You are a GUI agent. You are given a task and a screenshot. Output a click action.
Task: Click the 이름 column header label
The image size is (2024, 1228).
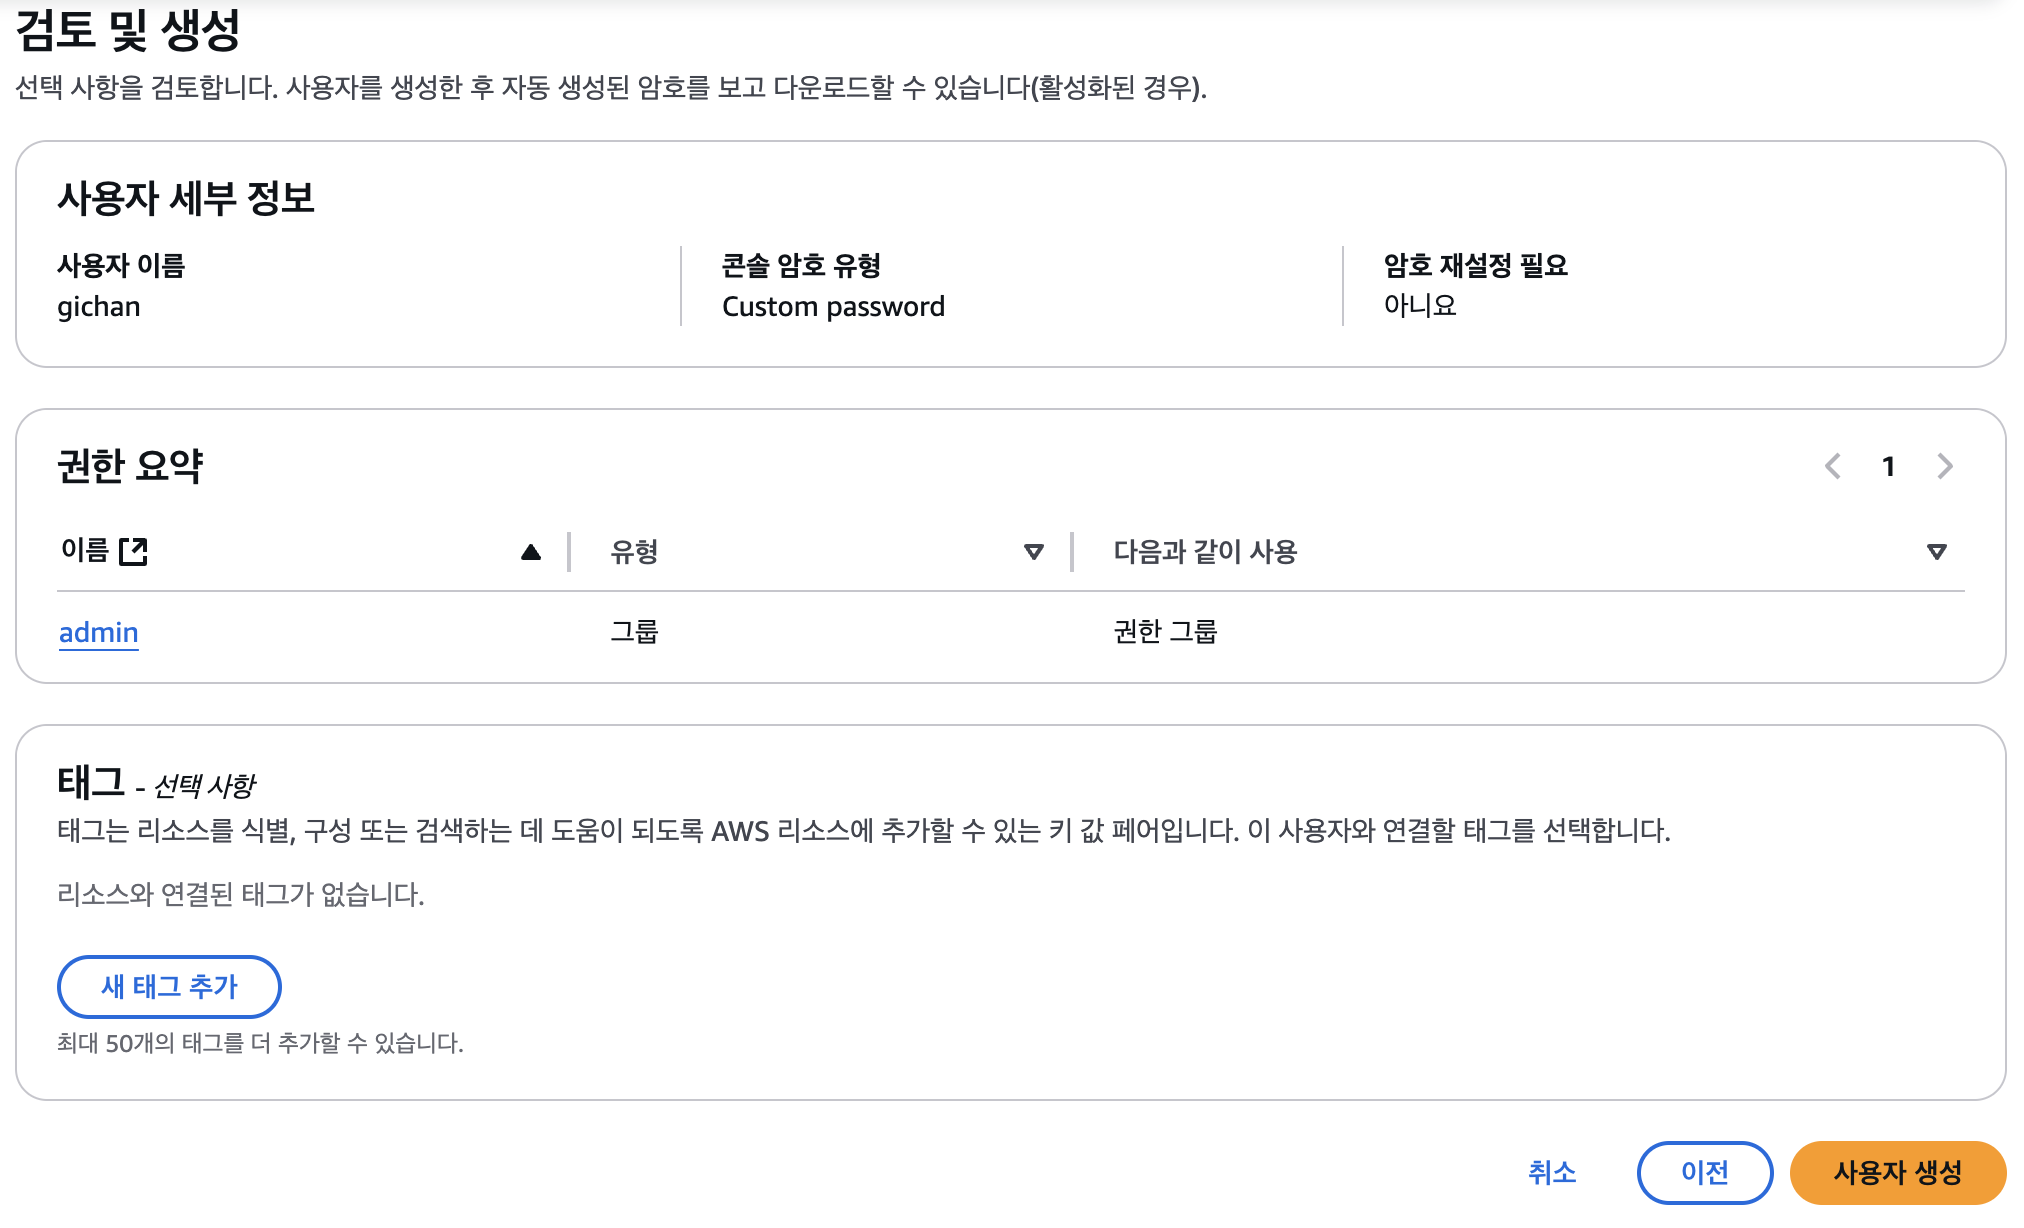[84, 551]
